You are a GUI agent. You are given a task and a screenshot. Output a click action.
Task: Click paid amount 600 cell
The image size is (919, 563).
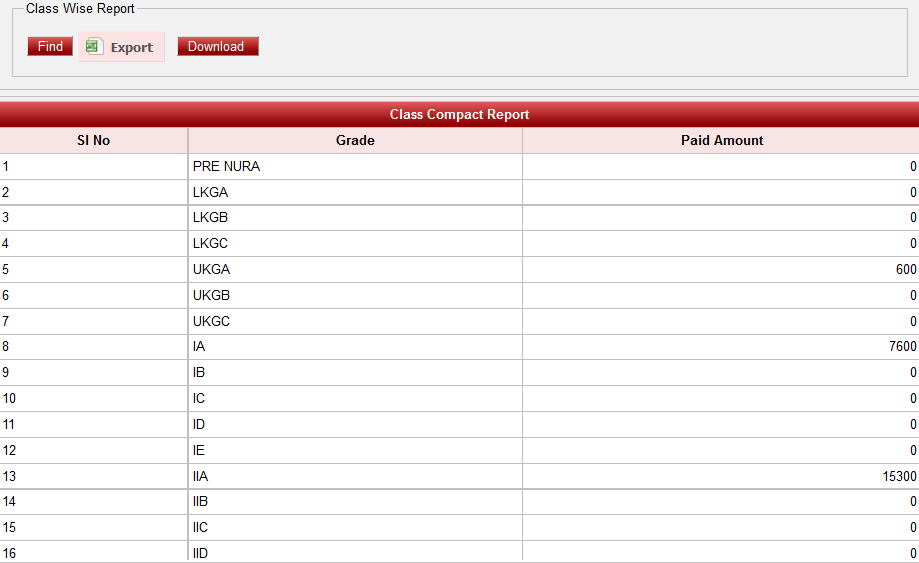pyautogui.click(x=905, y=270)
